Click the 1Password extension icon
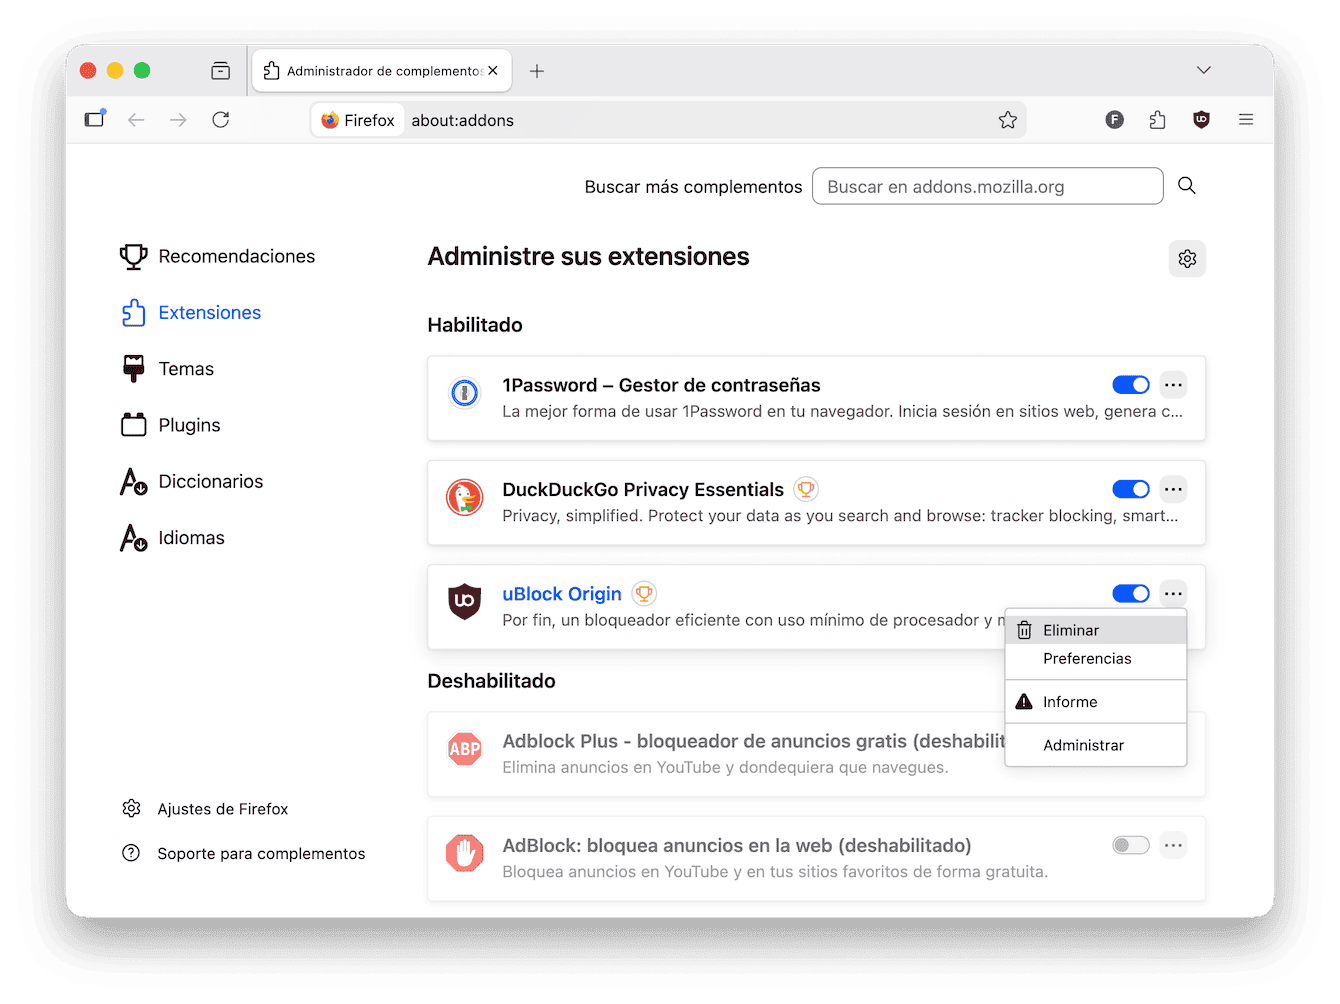 (465, 393)
